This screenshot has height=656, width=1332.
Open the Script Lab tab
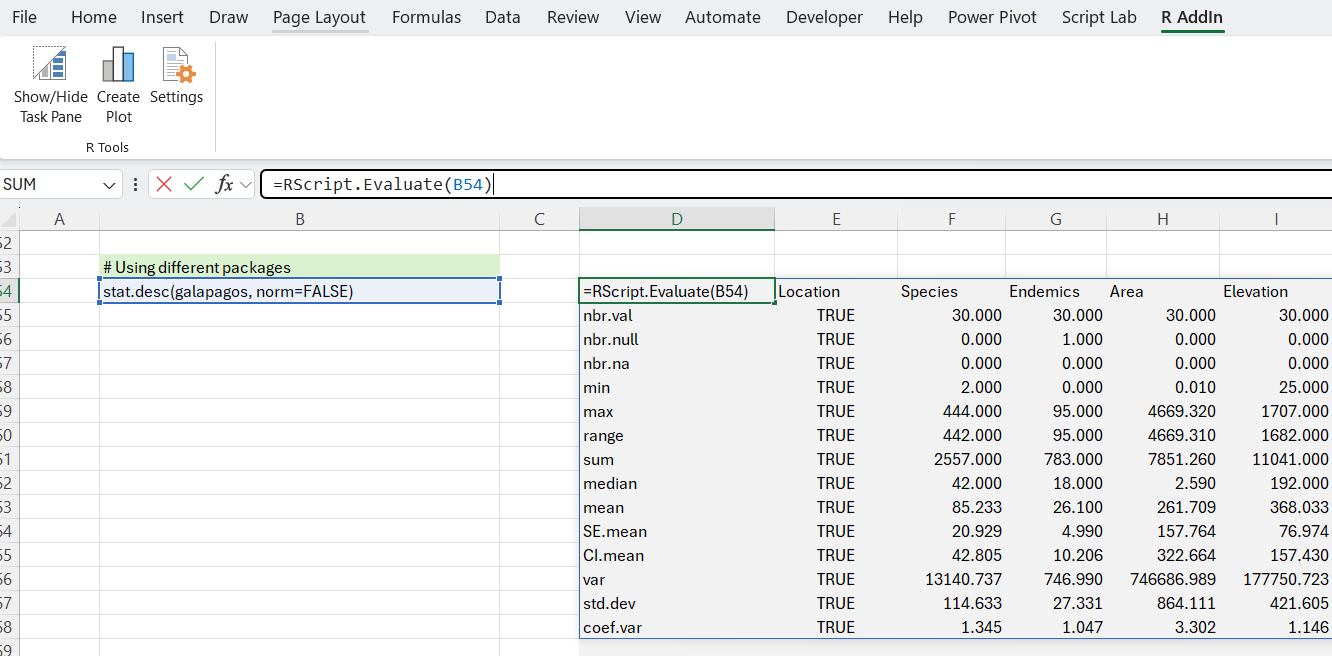[1099, 17]
